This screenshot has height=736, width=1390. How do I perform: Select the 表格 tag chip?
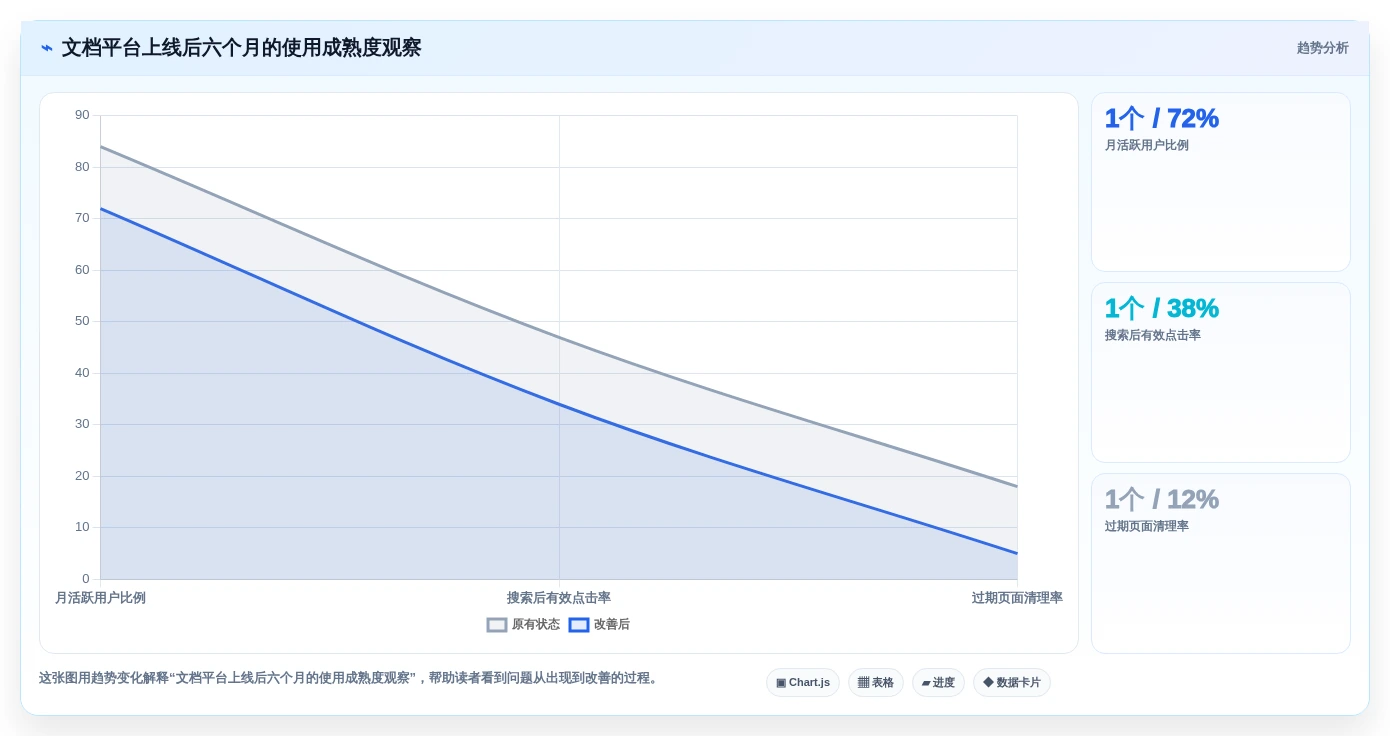pos(876,683)
